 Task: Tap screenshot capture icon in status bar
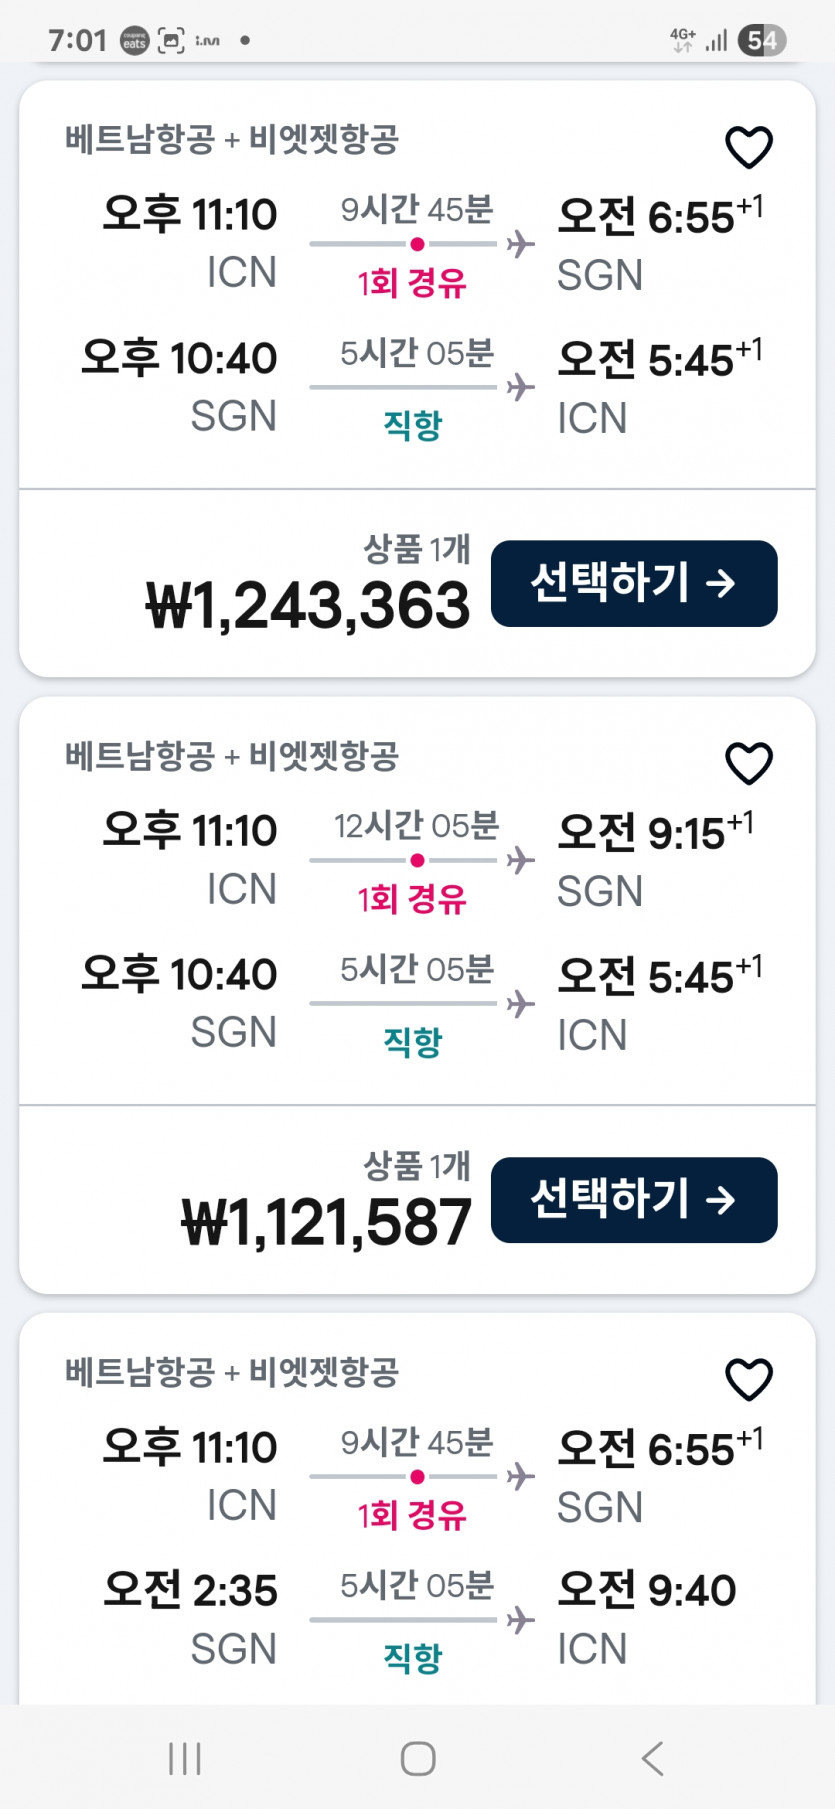tap(171, 41)
